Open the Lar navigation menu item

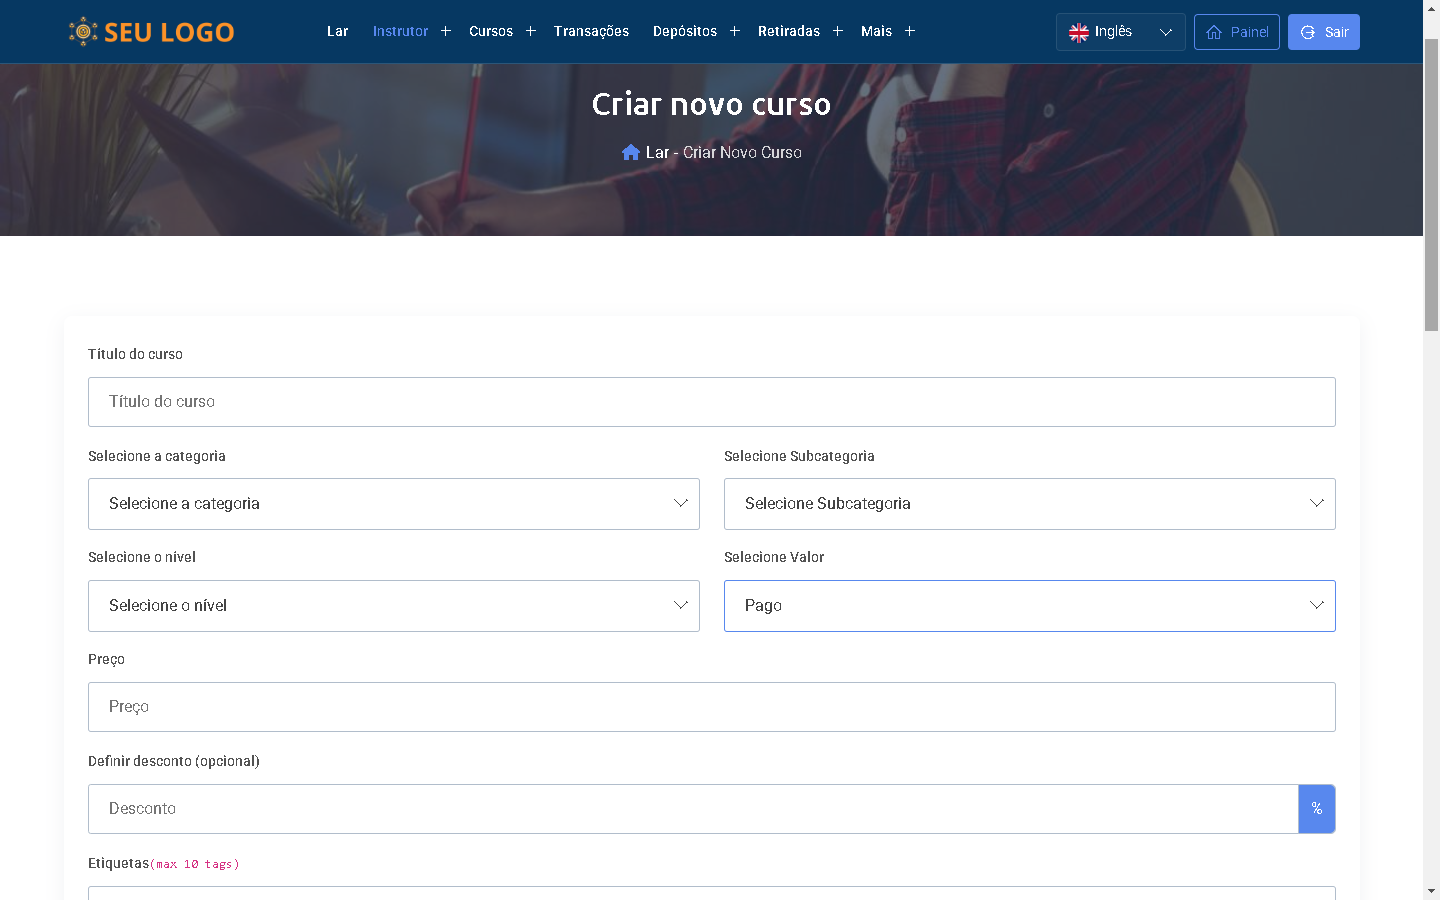337,31
